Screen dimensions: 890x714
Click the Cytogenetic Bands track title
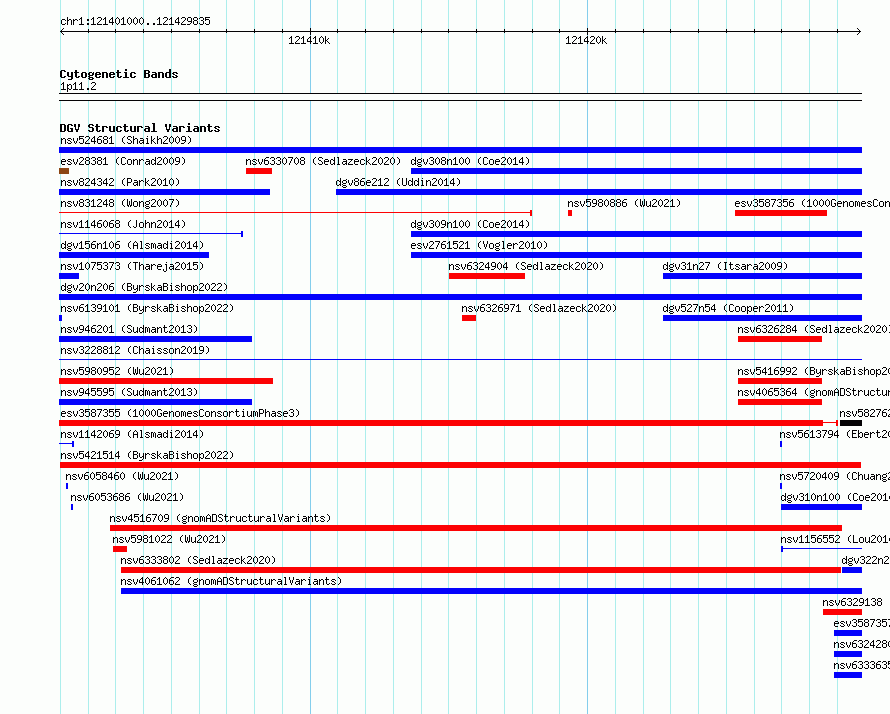click(x=119, y=74)
